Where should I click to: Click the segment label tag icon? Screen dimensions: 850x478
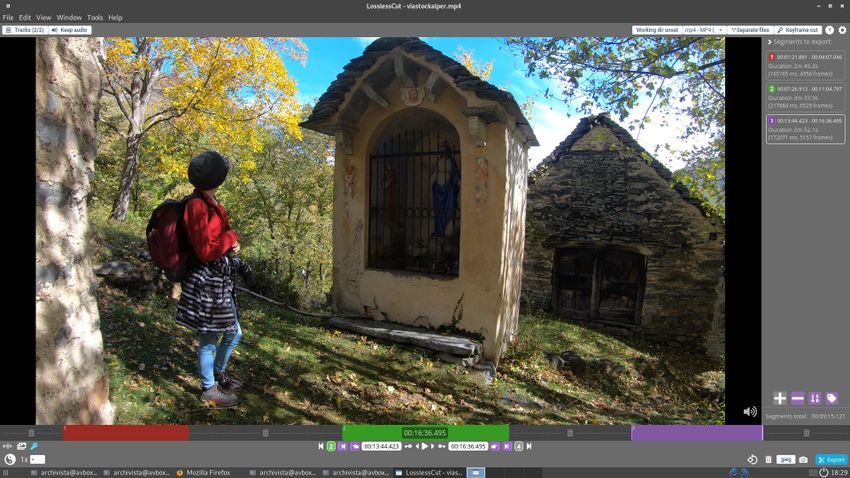tap(831, 398)
